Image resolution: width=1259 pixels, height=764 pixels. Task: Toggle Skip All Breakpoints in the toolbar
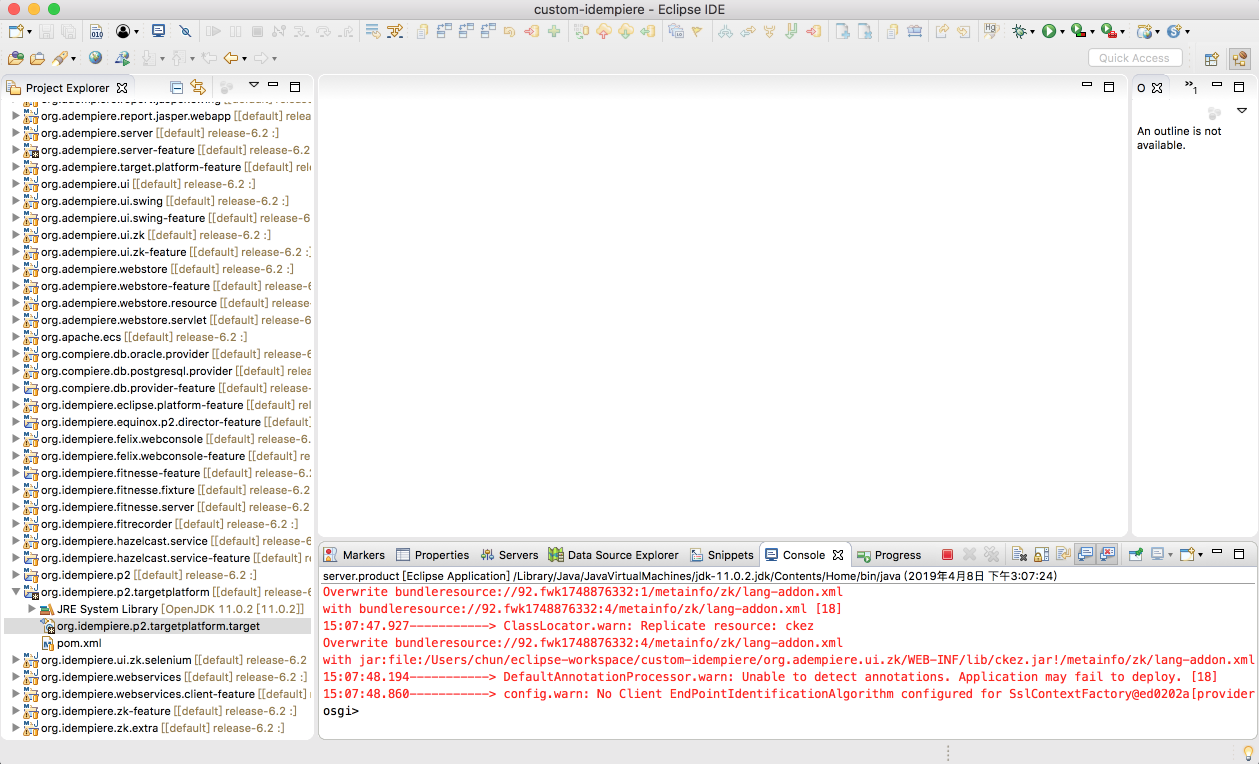[186, 32]
